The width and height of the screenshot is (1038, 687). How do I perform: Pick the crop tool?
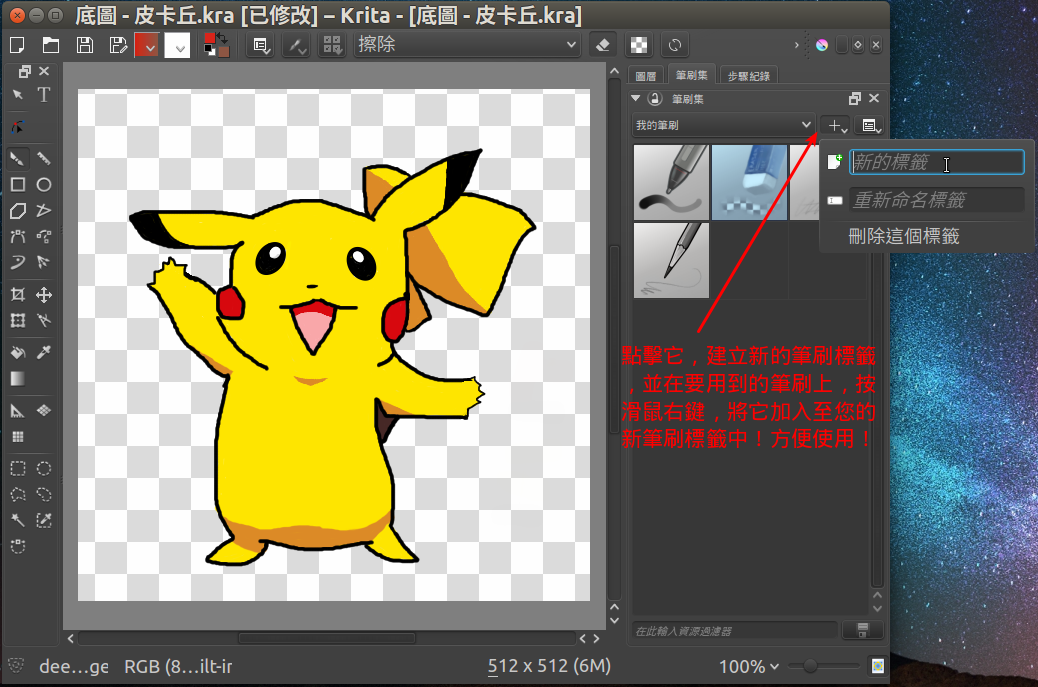point(18,295)
